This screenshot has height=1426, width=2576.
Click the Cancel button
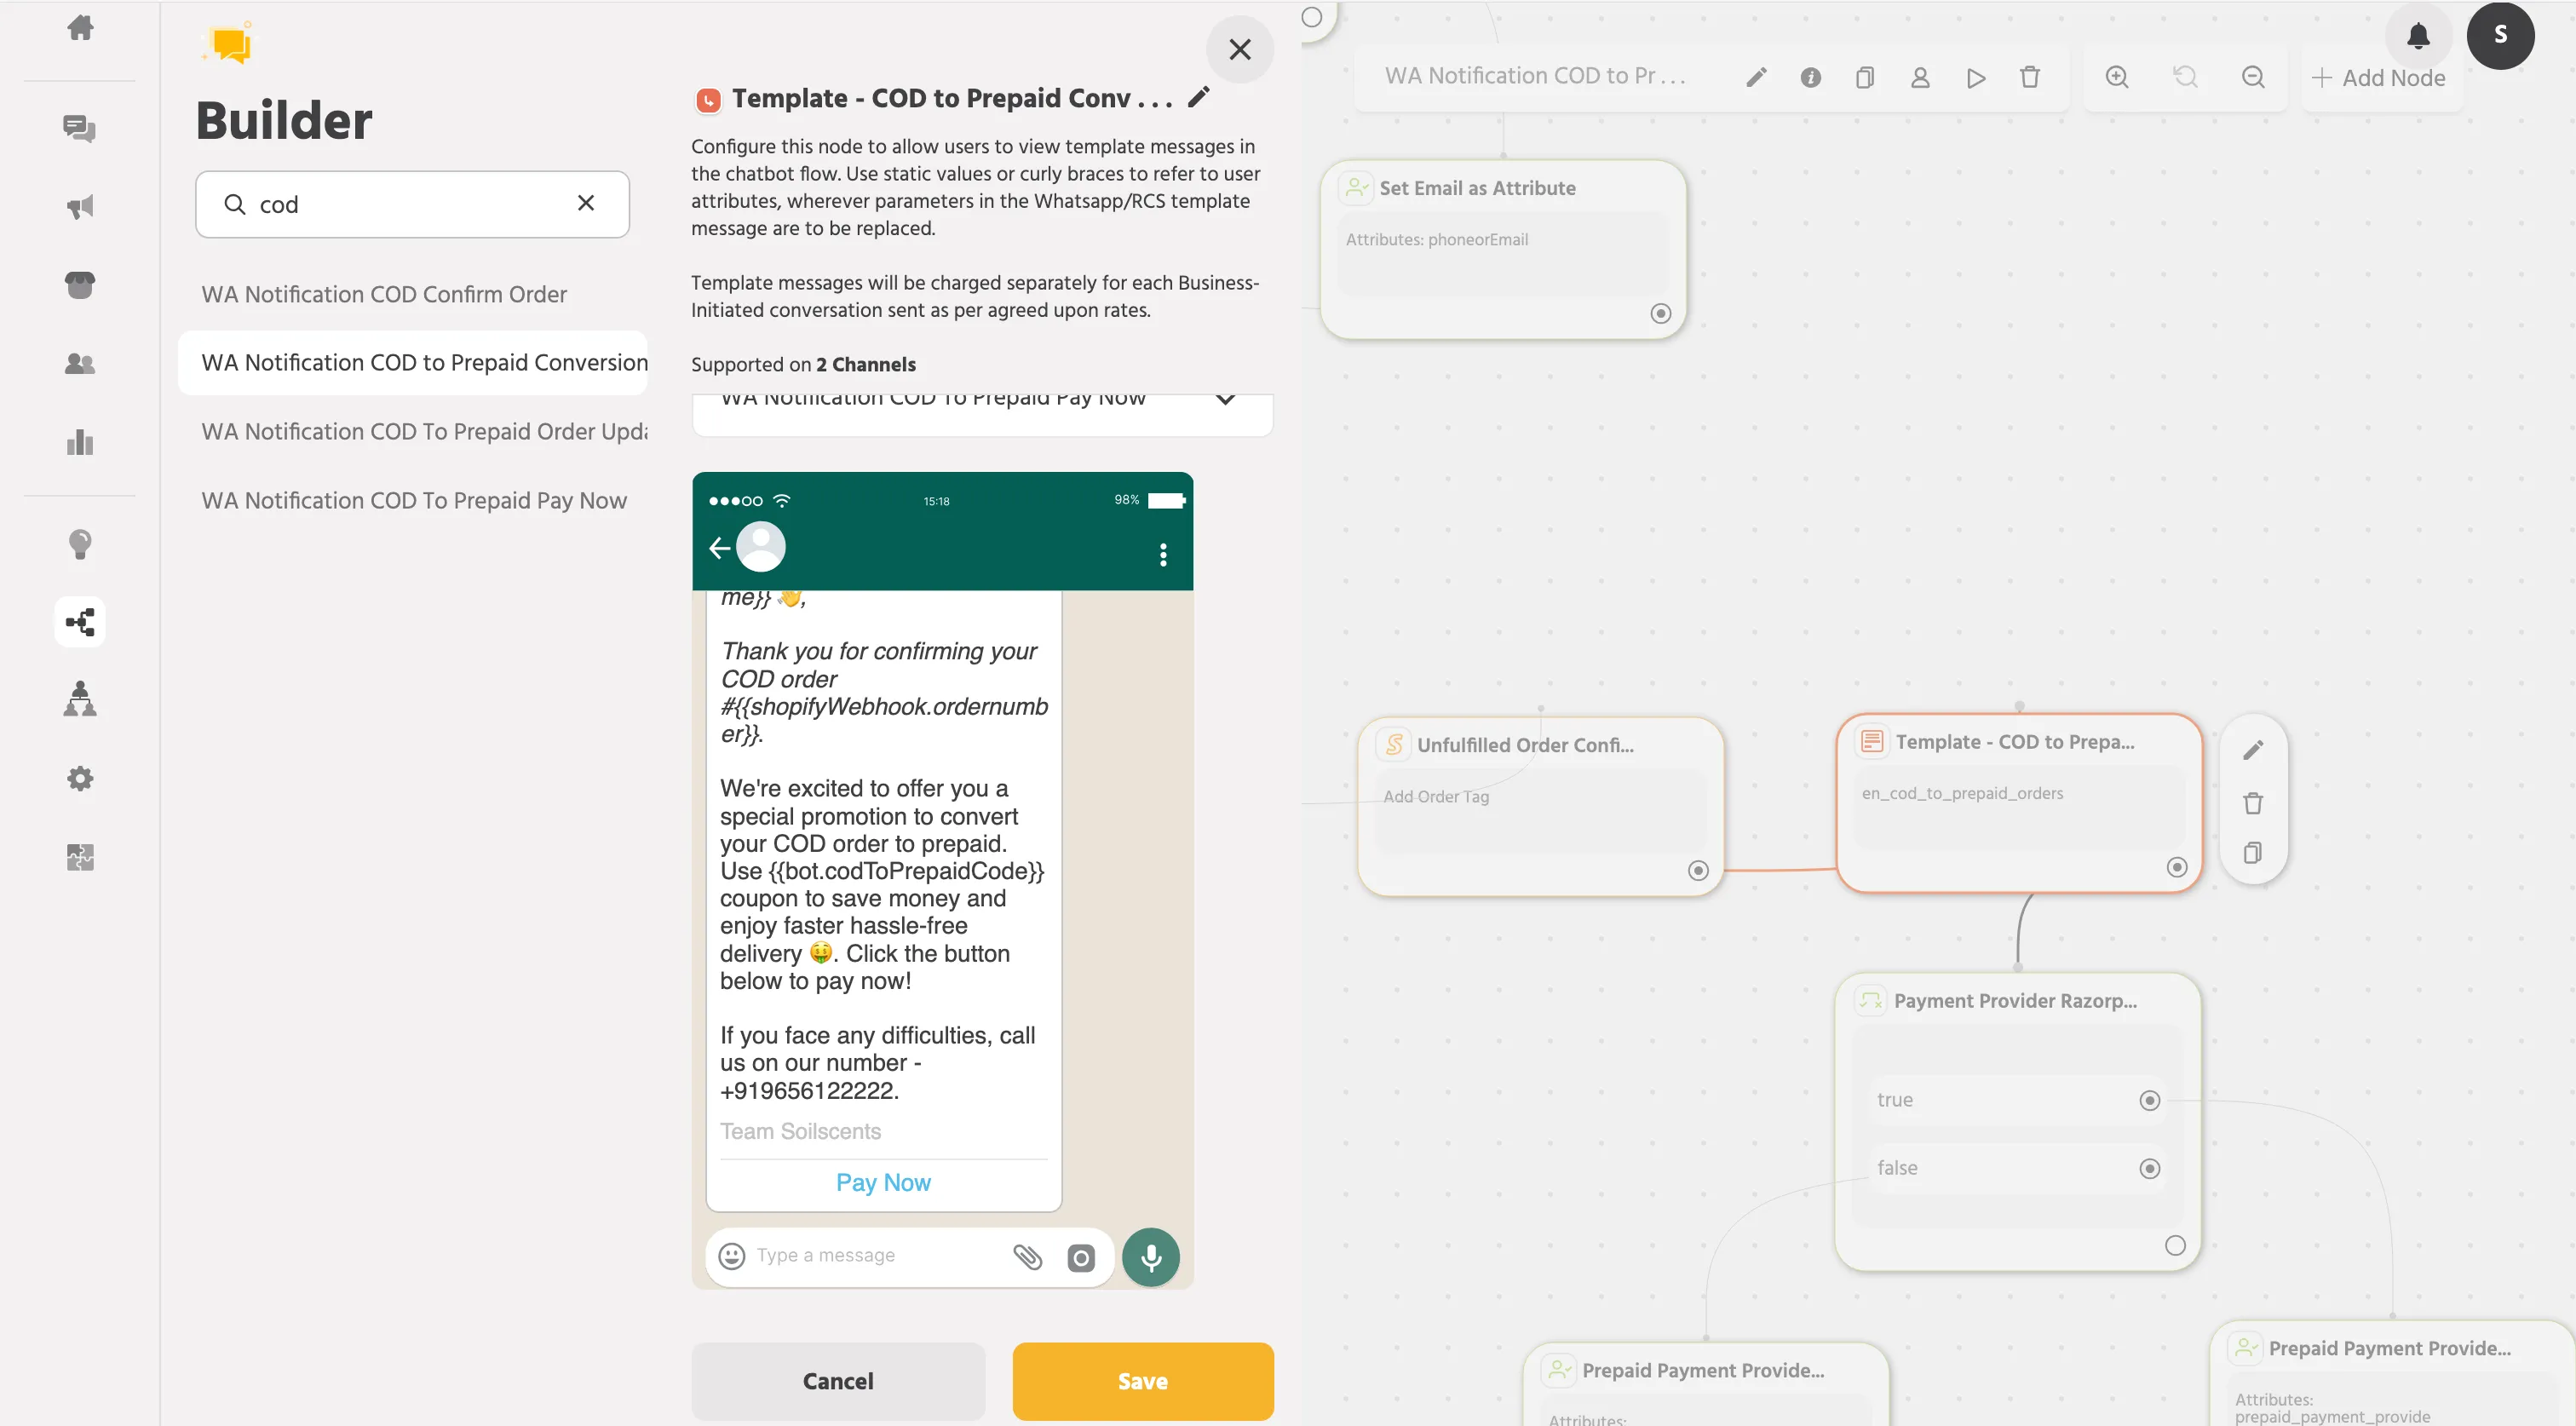click(x=837, y=1380)
